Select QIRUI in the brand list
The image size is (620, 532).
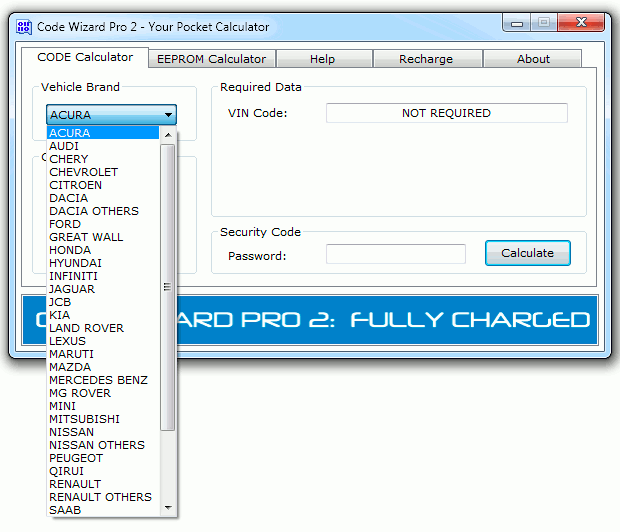103,471
